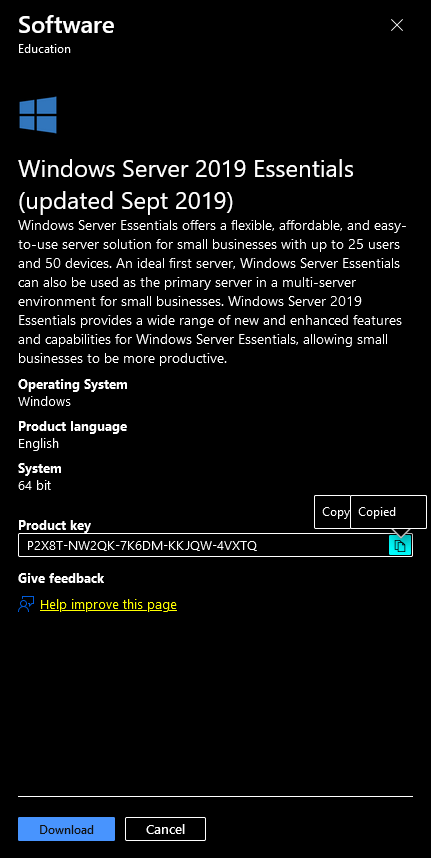Cancel the software download panel
This screenshot has width=431, height=858.
[x=165, y=829]
